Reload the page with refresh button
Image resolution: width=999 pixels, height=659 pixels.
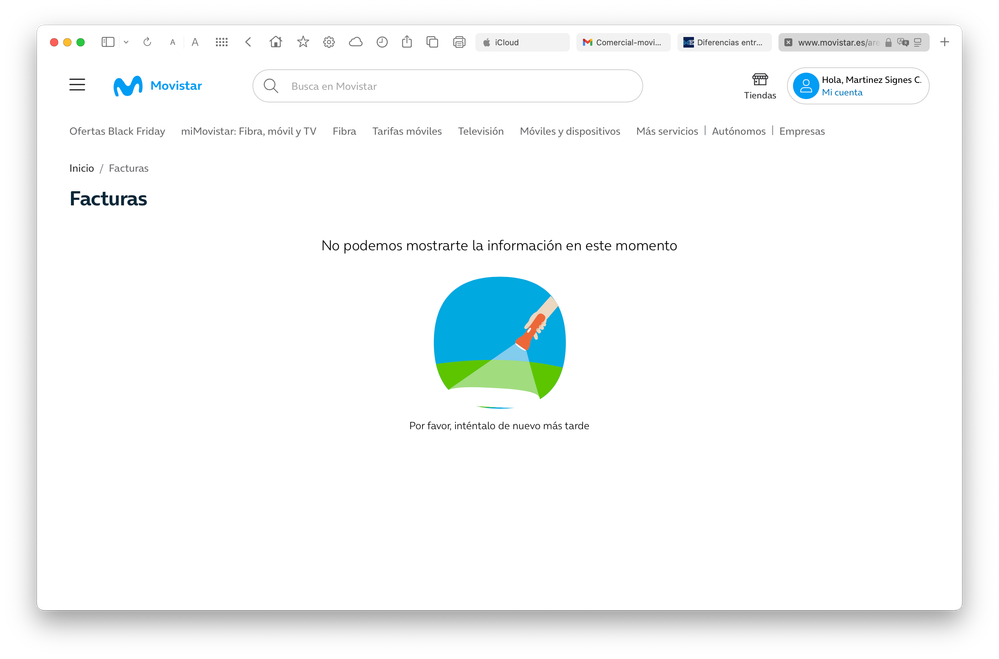pos(147,42)
